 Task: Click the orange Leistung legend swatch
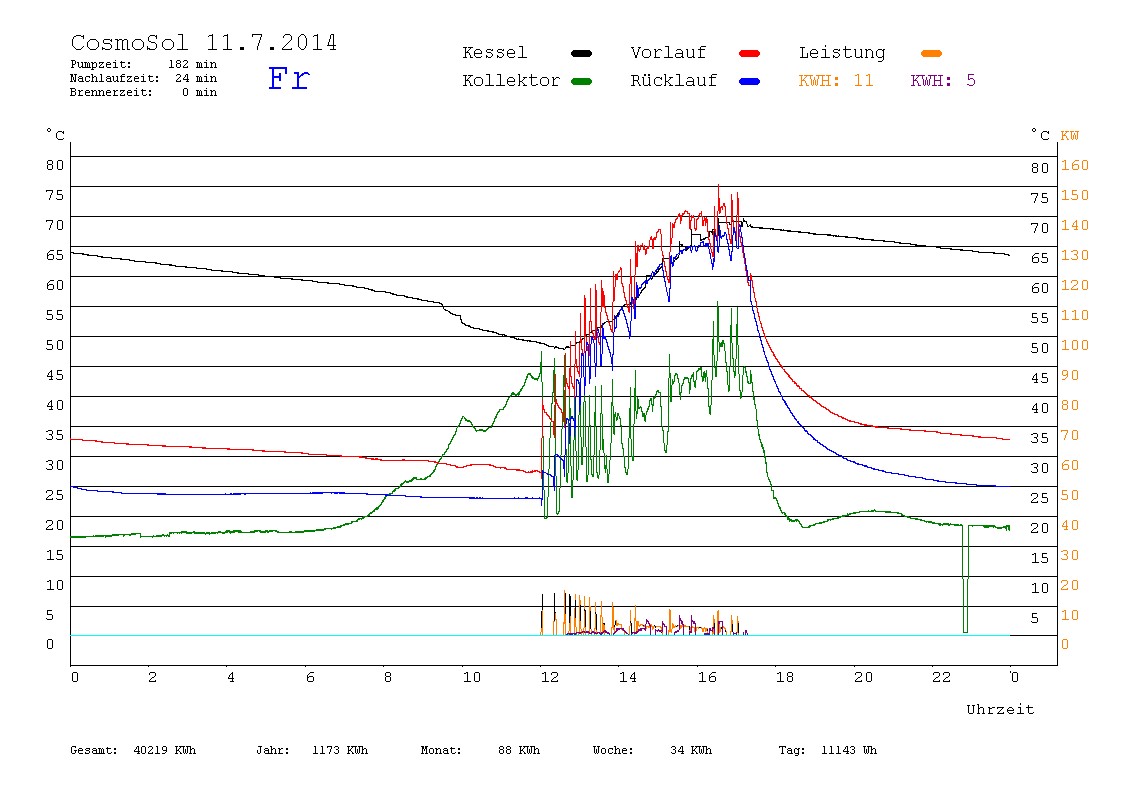(931, 53)
